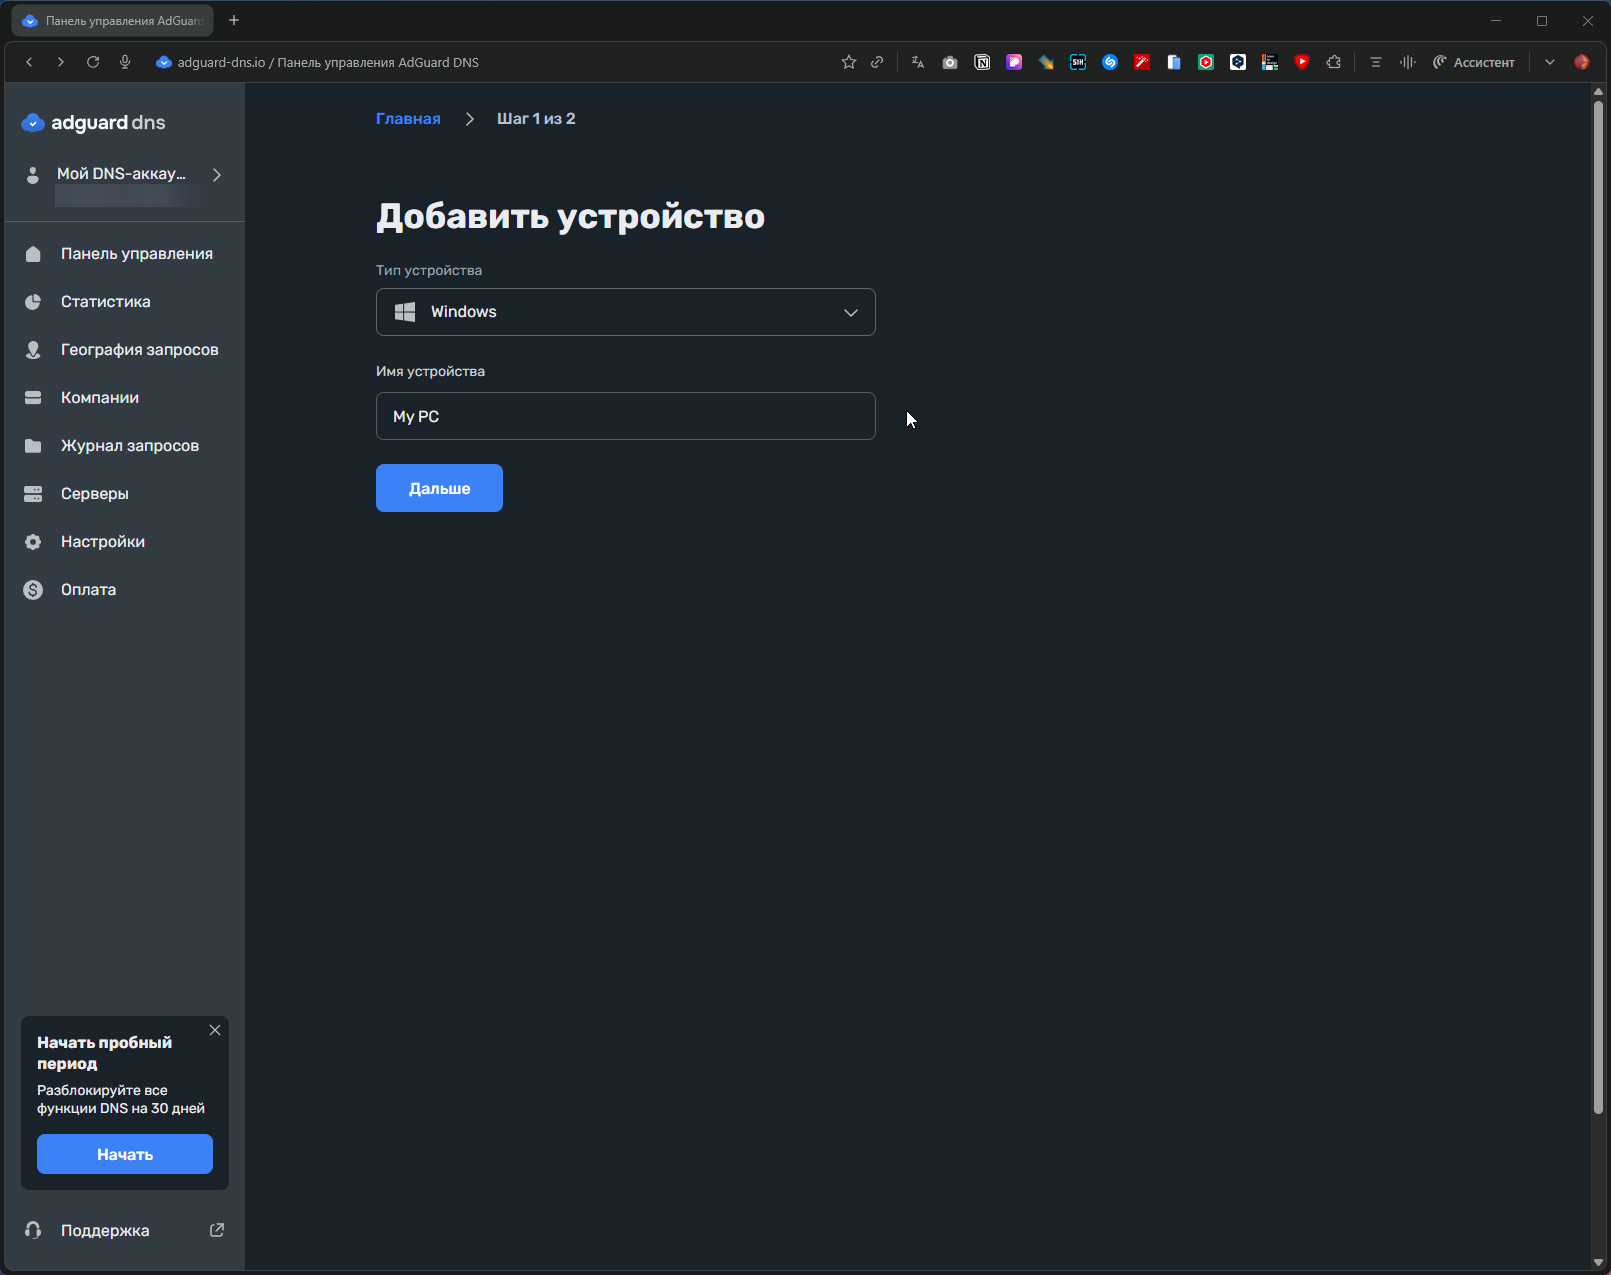Dismiss the trial period banner
The image size is (1611, 1275).
tap(215, 1030)
